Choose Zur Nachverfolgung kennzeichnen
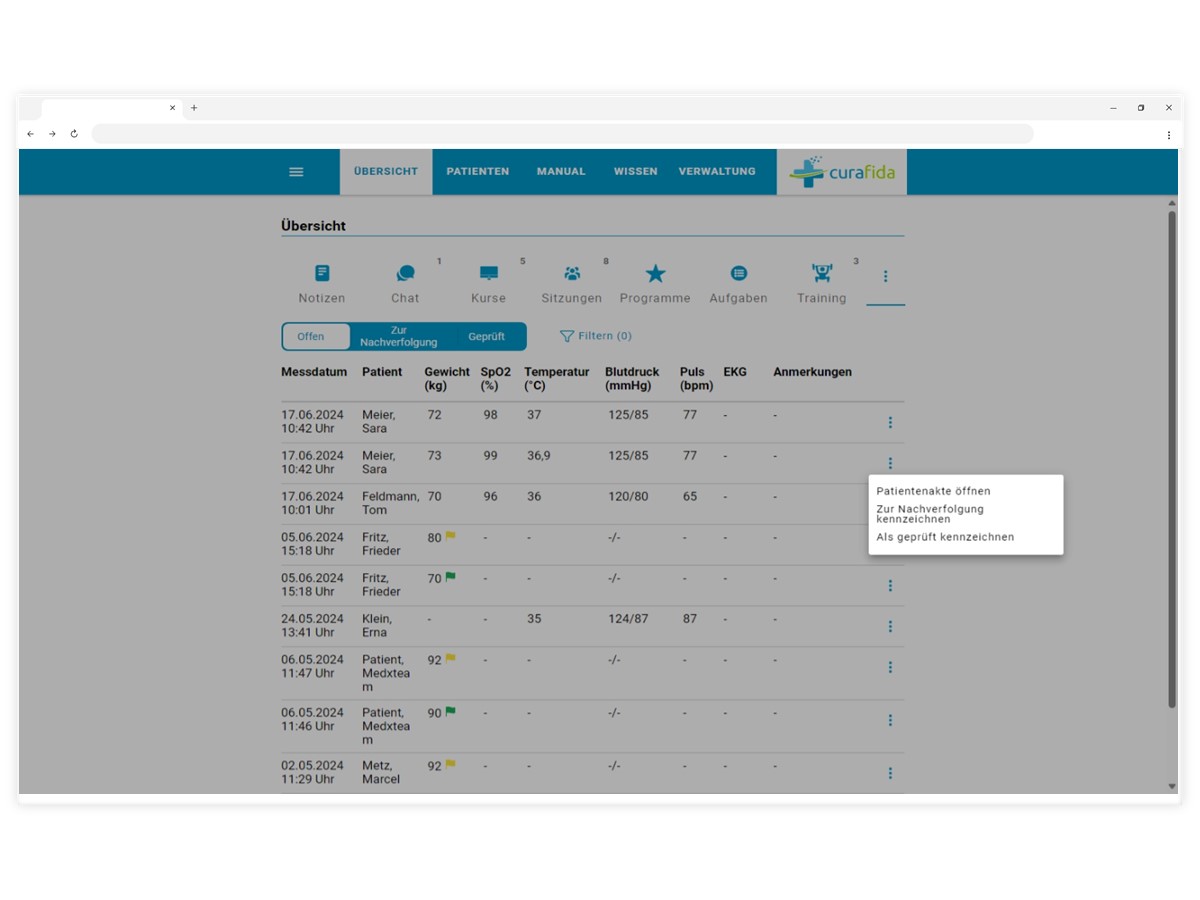Viewport: 1200px width, 900px height. [x=930, y=514]
